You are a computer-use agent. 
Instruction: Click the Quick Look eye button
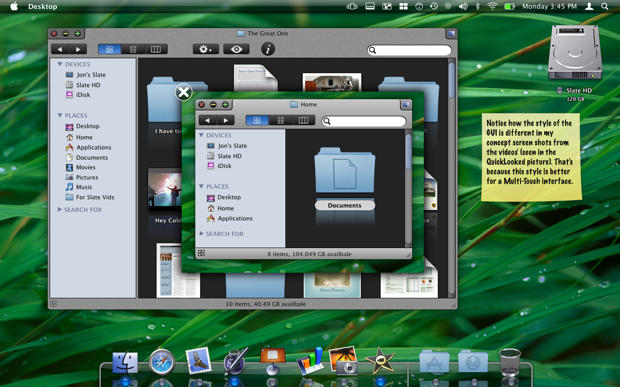tap(236, 49)
